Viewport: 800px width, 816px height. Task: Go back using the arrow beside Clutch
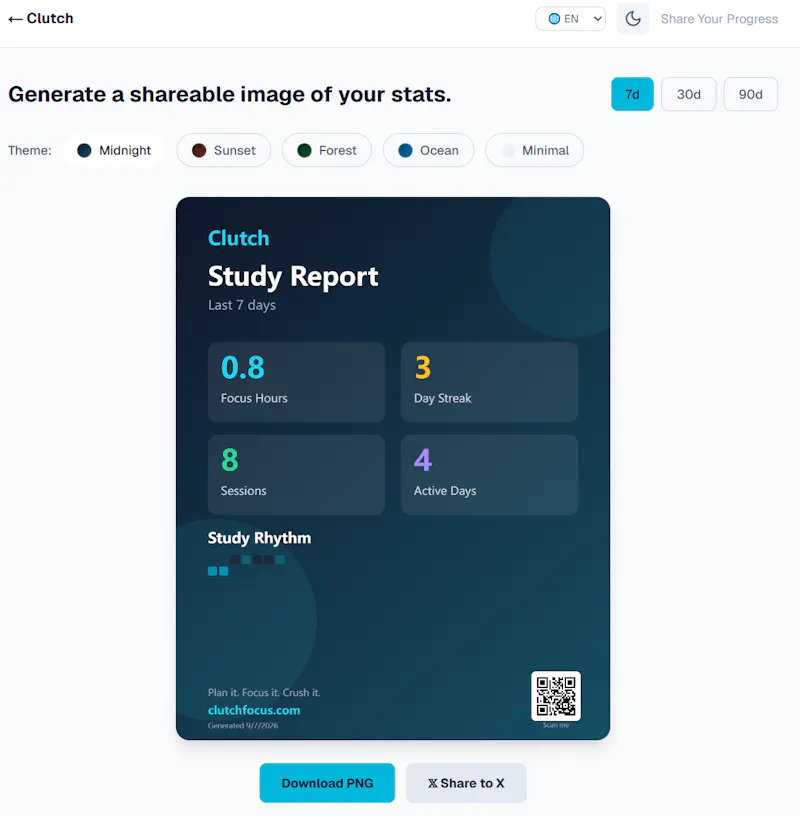(15, 19)
